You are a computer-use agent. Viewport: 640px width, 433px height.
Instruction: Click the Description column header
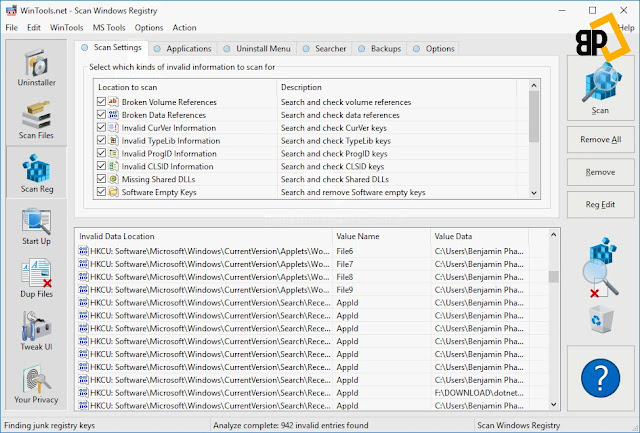[397, 87]
